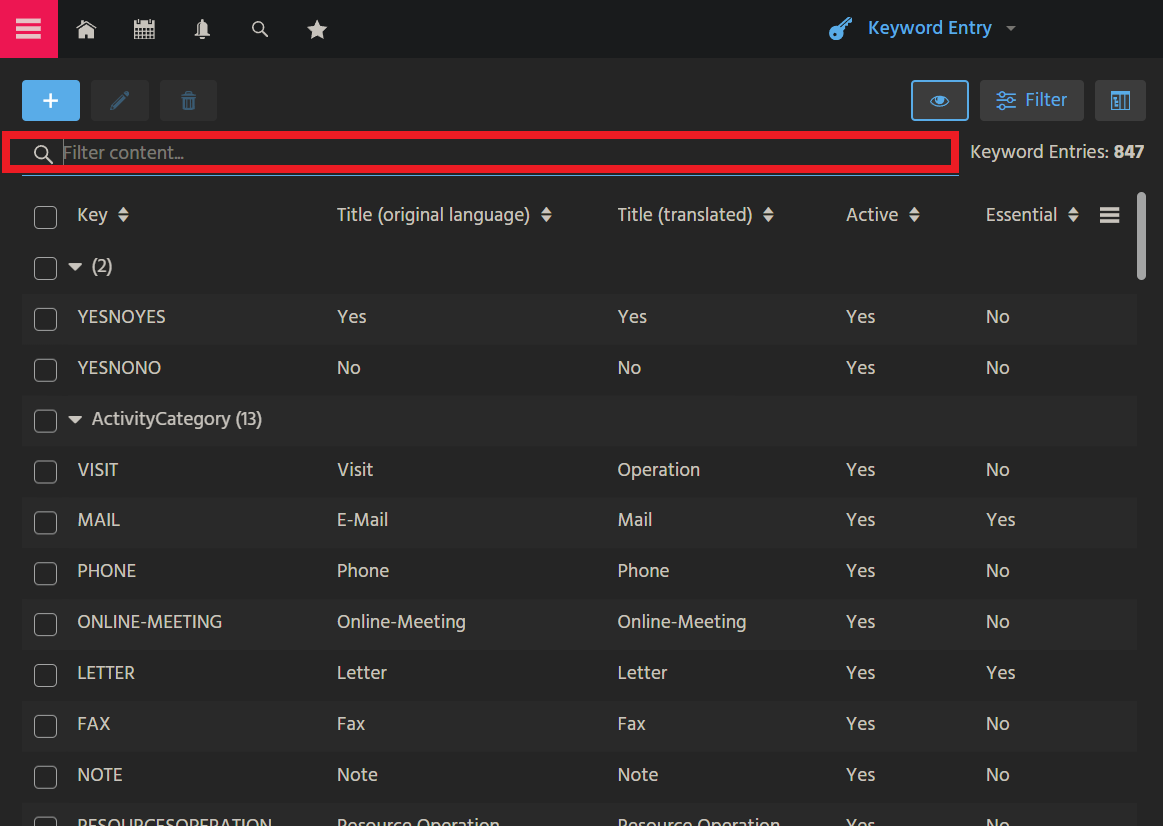Select the MAIL row checkbox
The width and height of the screenshot is (1163, 826).
45,522
